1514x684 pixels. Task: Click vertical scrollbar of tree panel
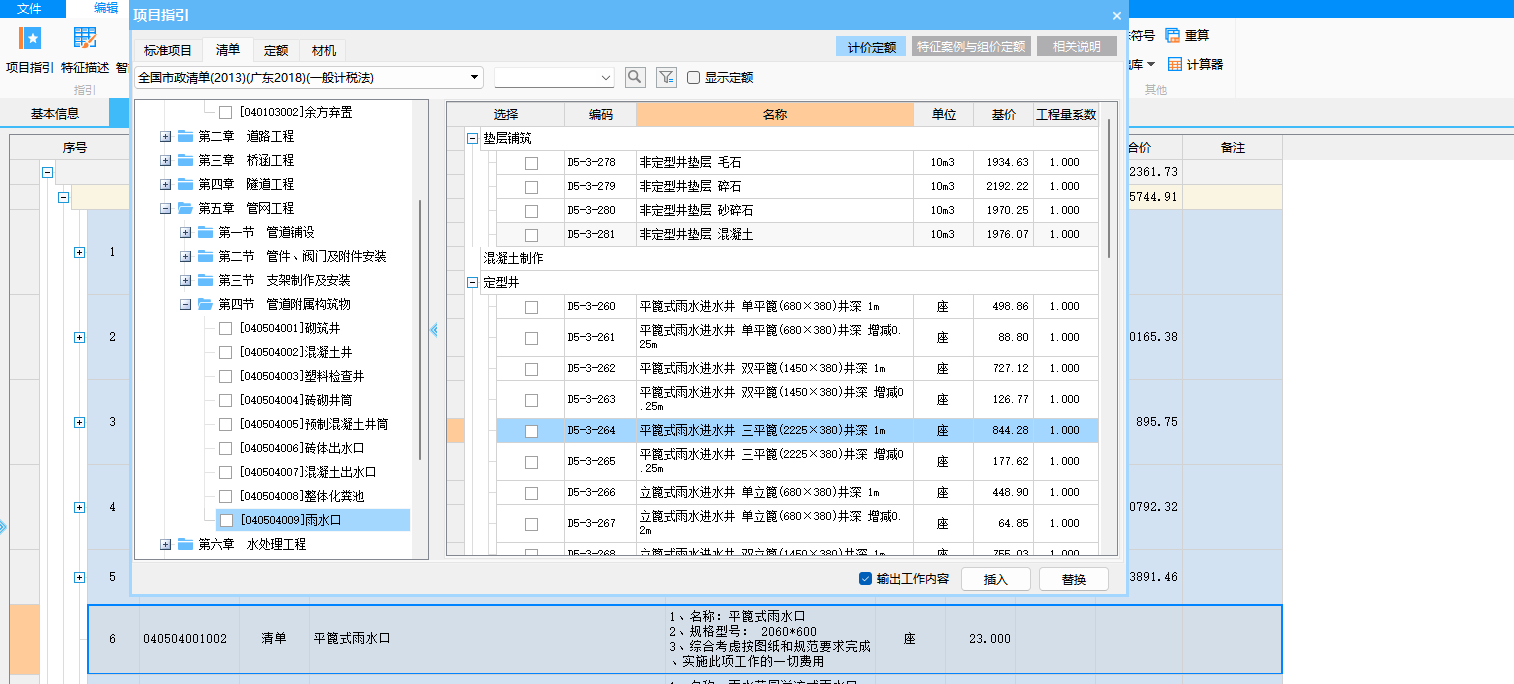(x=420, y=330)
